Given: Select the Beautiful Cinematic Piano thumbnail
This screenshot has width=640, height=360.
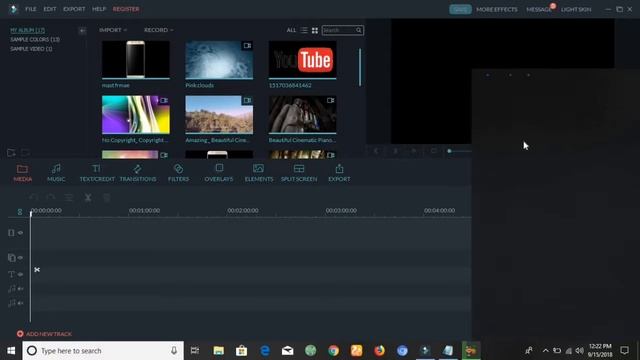Looking at the screenshot, I should point(302,115).
